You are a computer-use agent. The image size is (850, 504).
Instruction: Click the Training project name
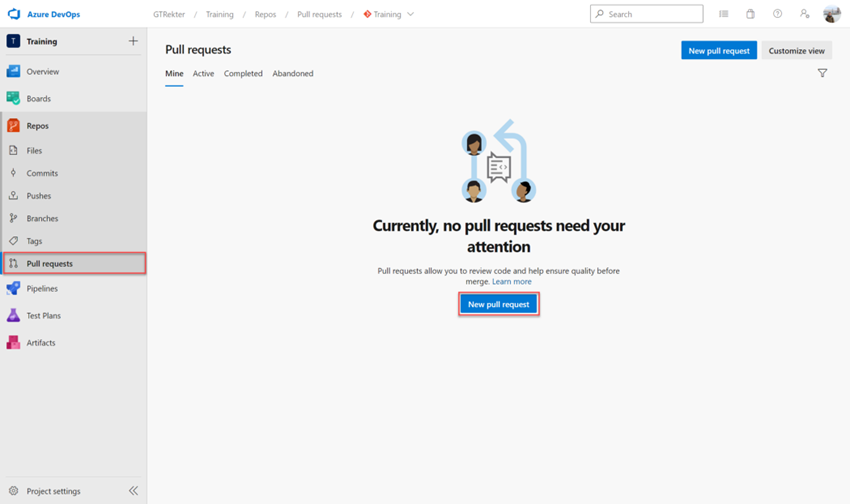pos(42,41)
